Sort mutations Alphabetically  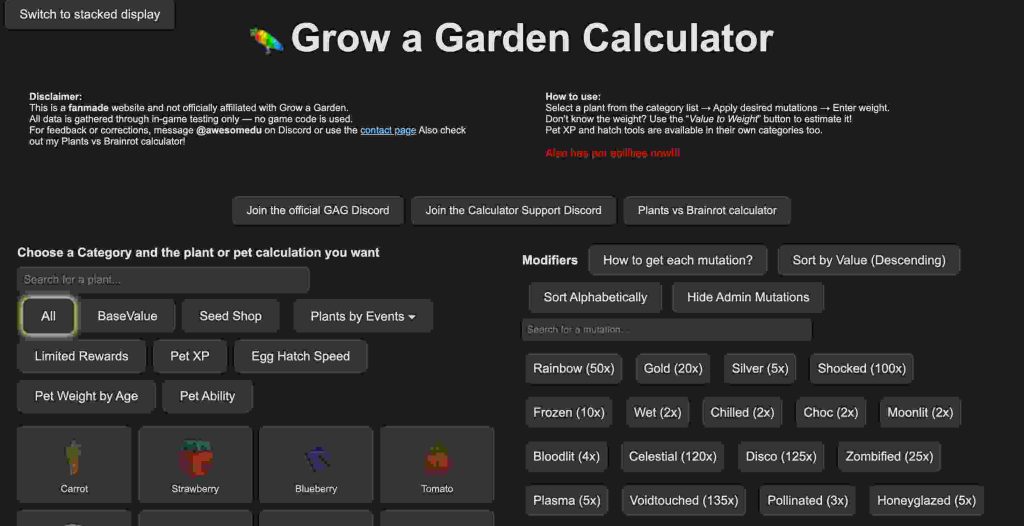595,297
